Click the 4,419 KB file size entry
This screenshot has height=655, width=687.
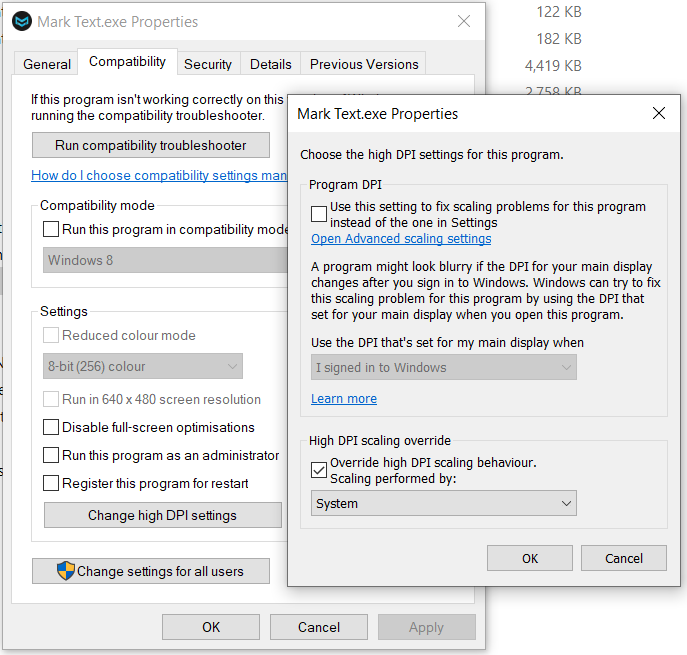(x=553, y=66)
